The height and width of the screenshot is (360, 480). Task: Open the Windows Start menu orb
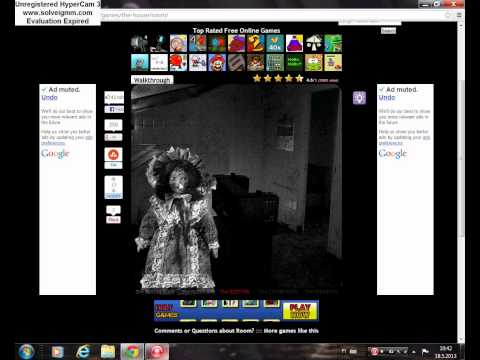(26, 352)
